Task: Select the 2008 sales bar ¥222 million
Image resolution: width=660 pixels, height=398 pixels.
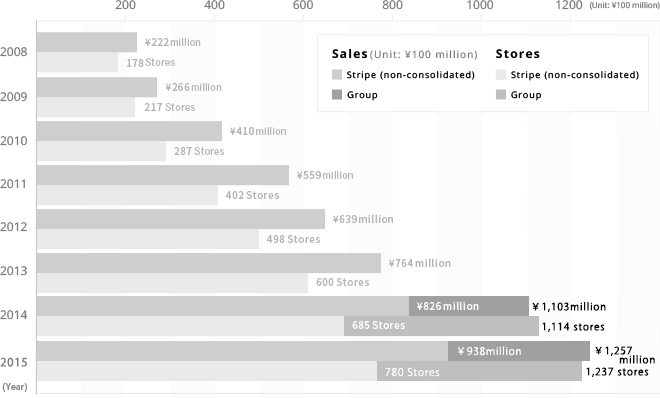Action: coord(87,42)
